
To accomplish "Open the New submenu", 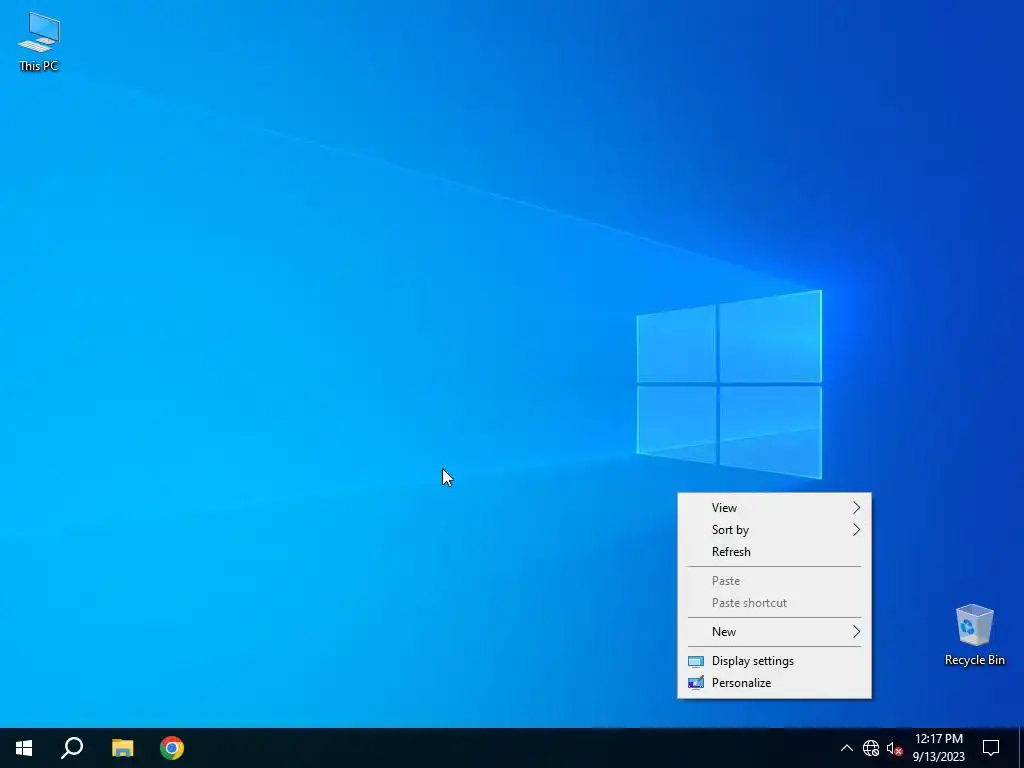I will 775,632.
